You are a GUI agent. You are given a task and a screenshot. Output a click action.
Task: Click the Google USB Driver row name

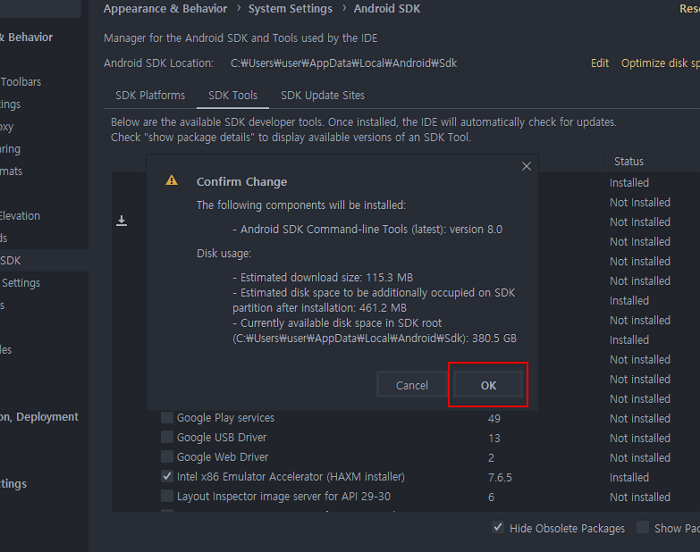pyautogui.click(x=221, y=437)
